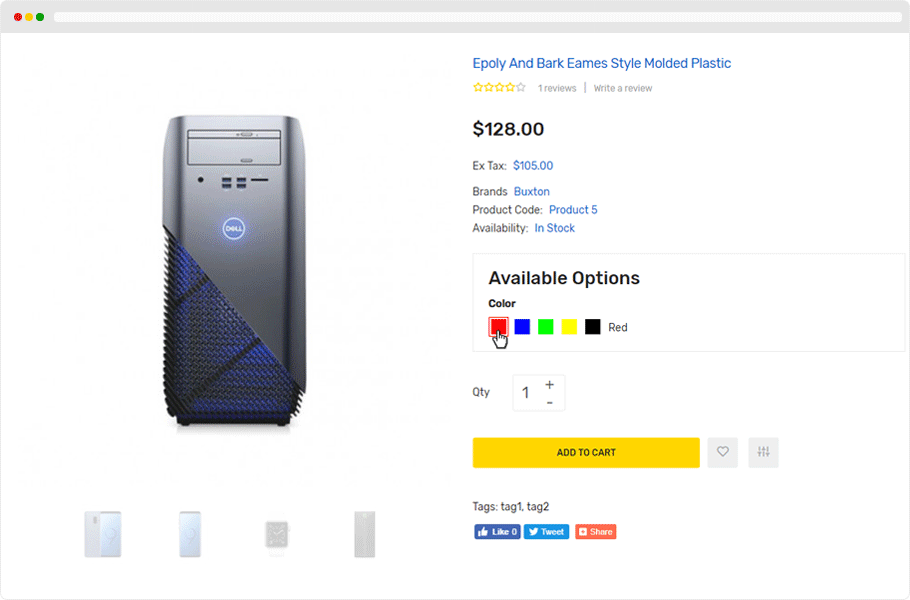Add product to wishlist with heart icon
Screen dimensions: 910x600
pos(723,452)
